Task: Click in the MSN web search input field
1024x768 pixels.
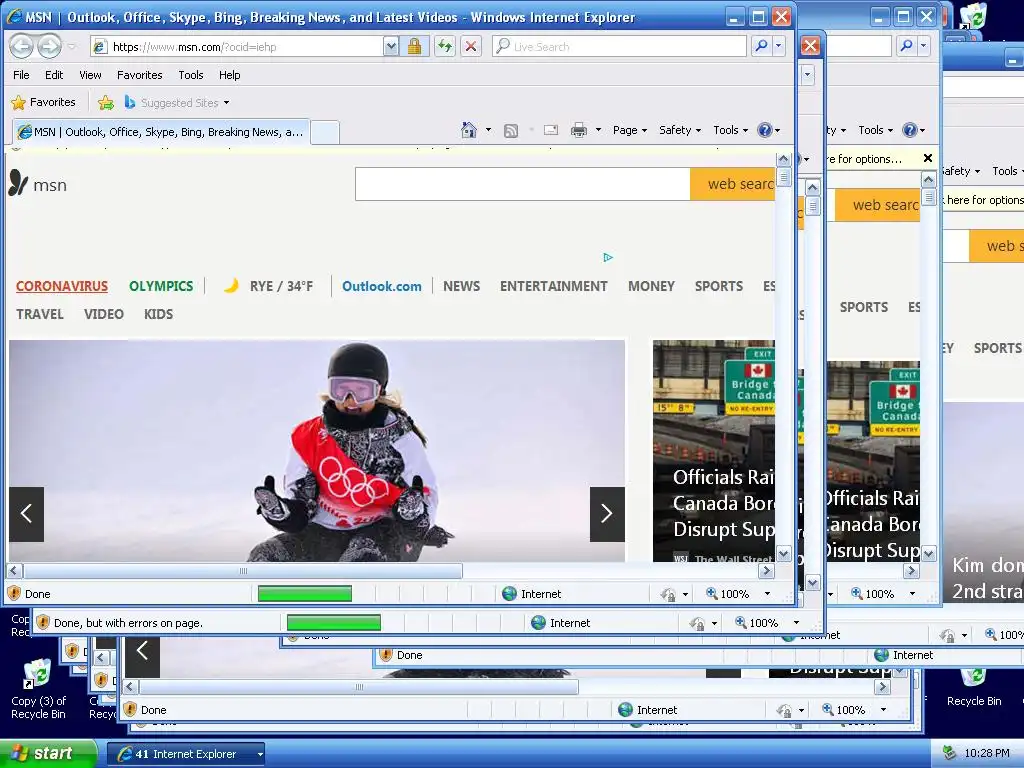Action: pos(522,184)
